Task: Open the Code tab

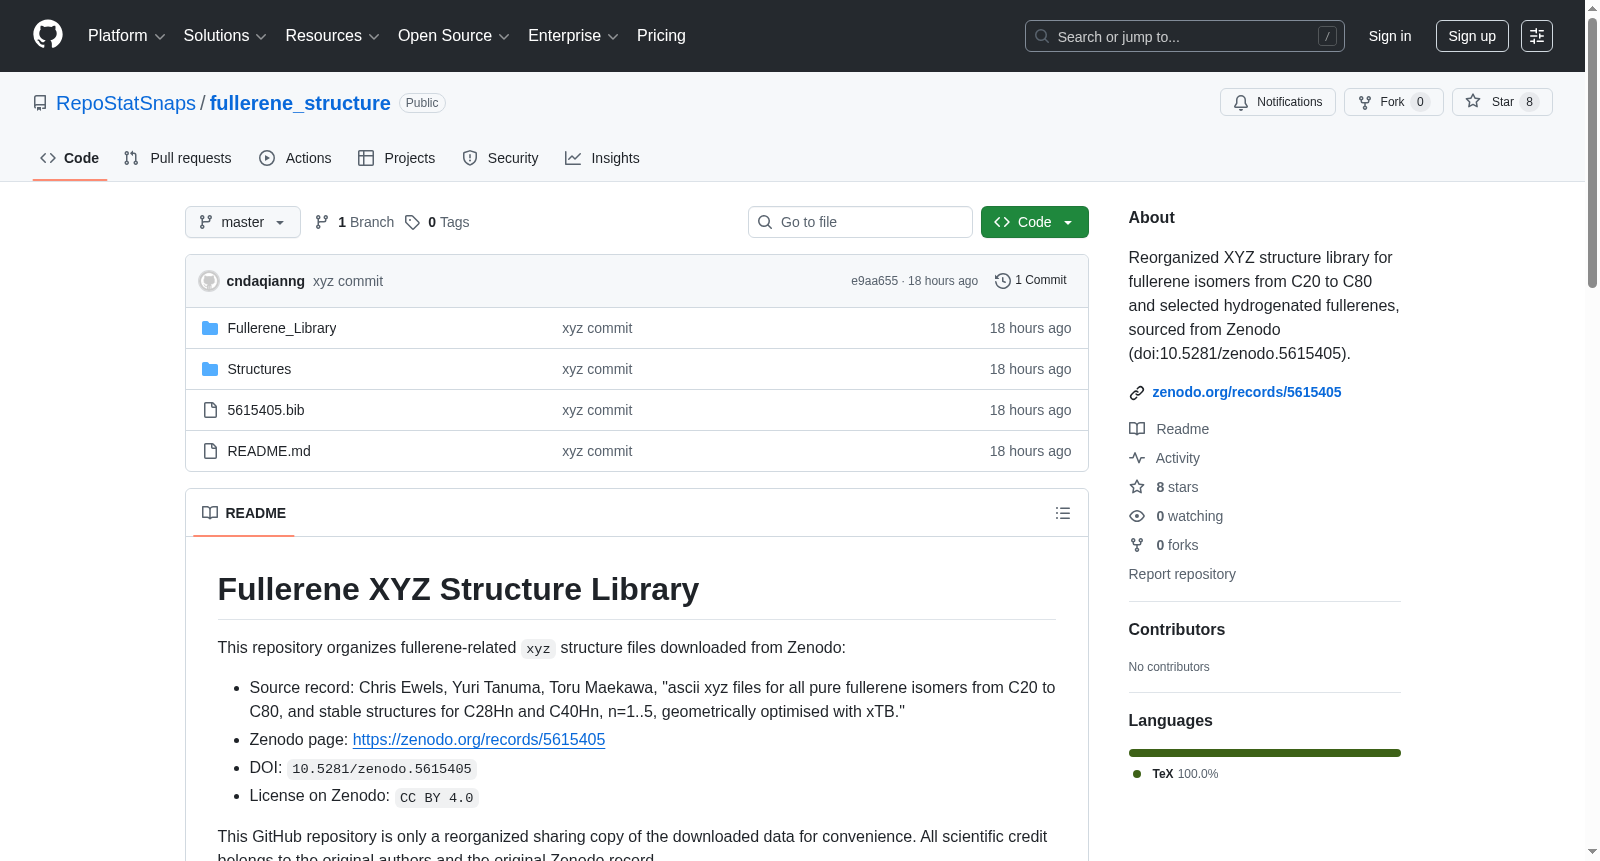Action: point(70,158)
